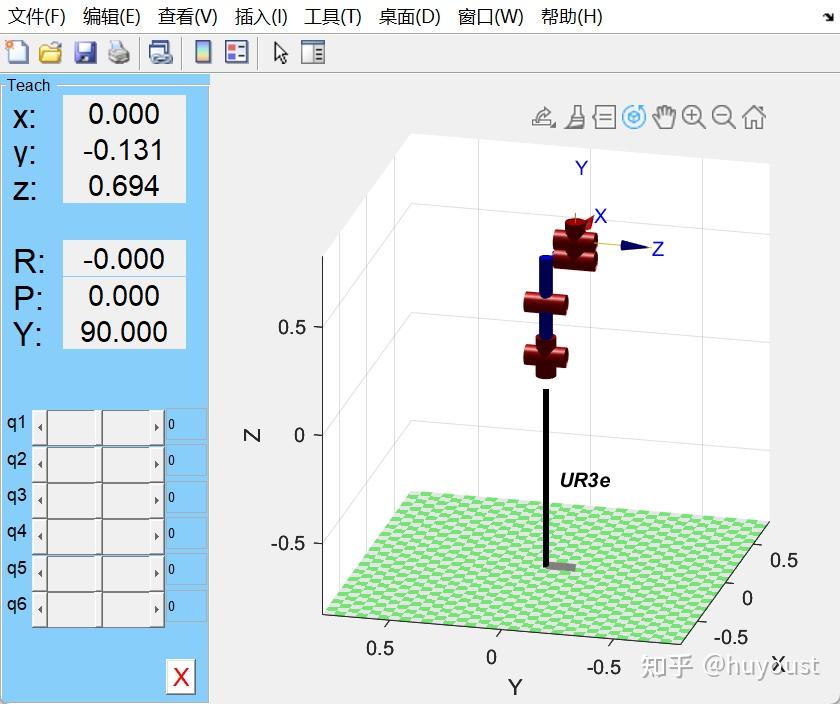Select the Edit Plot arrow tool
This screenshot has width=840, height=704.
point(281,52)
